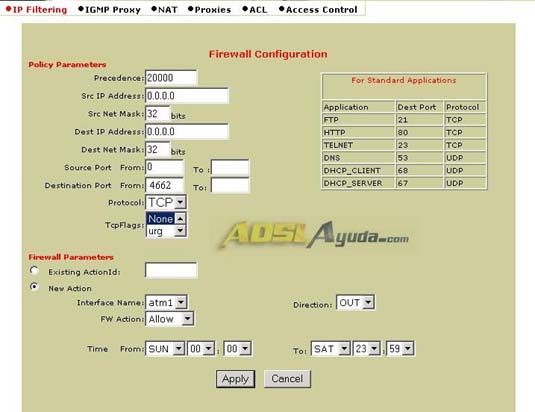The height and width of the screenshot is (412, 535).
Task: Focus the Precedence input field
Action: click(x=171, y=78)
